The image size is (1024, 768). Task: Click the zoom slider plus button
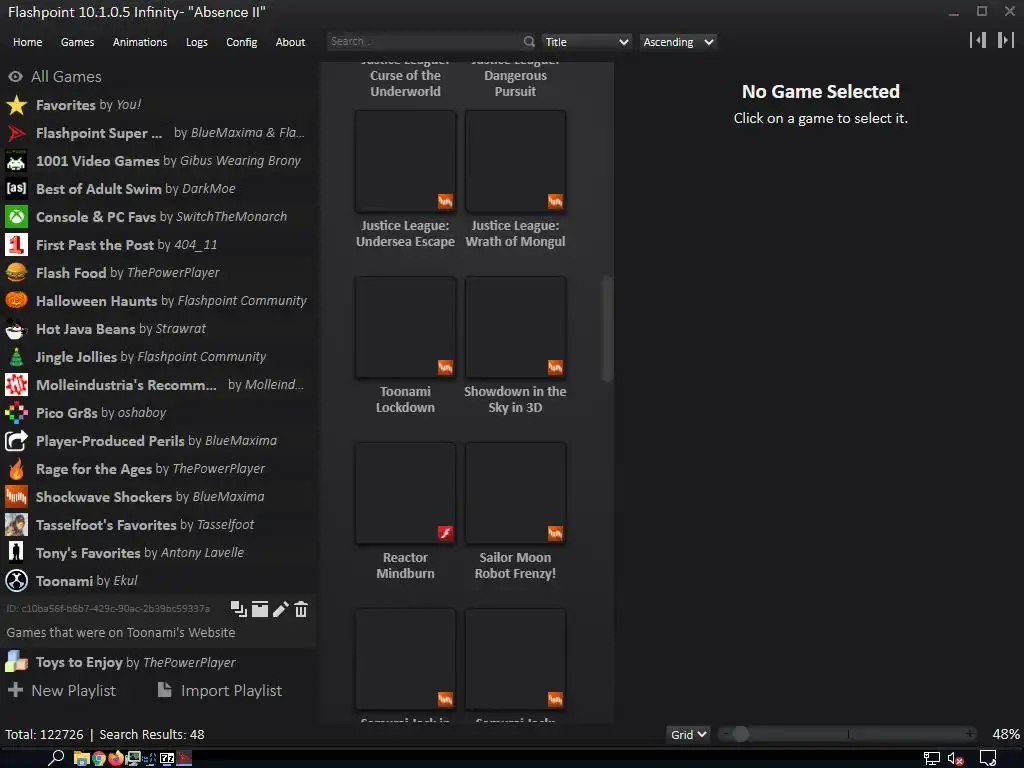point(970,734)
